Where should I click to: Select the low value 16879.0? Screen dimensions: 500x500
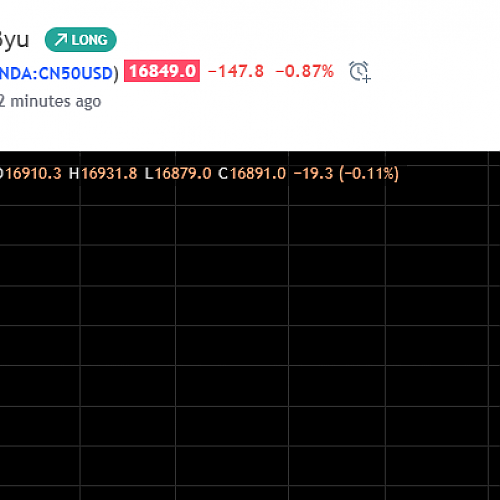(x=183, y=174)
